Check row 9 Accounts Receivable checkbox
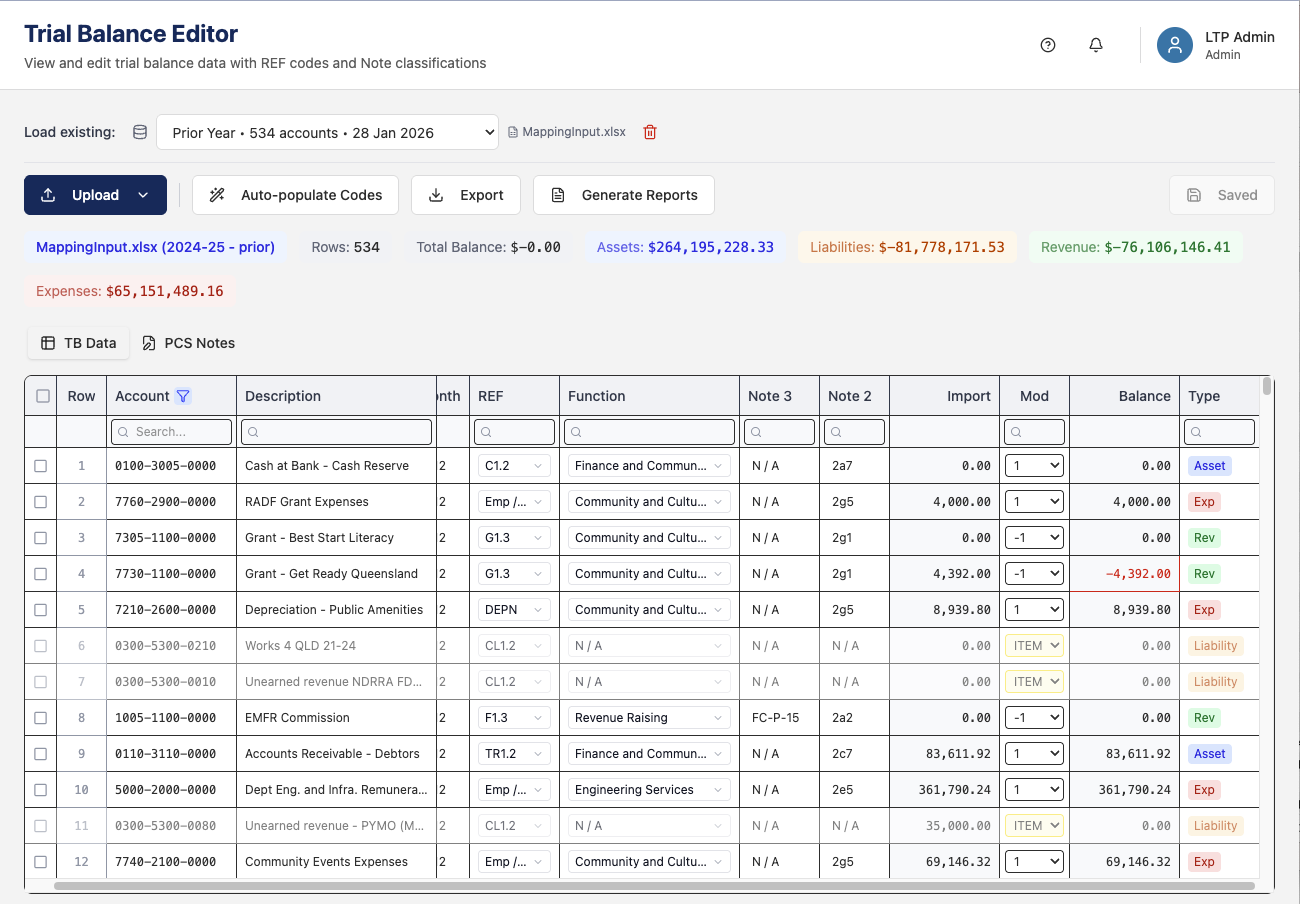This screenshot has width=1300, height=904. [41, 754]
